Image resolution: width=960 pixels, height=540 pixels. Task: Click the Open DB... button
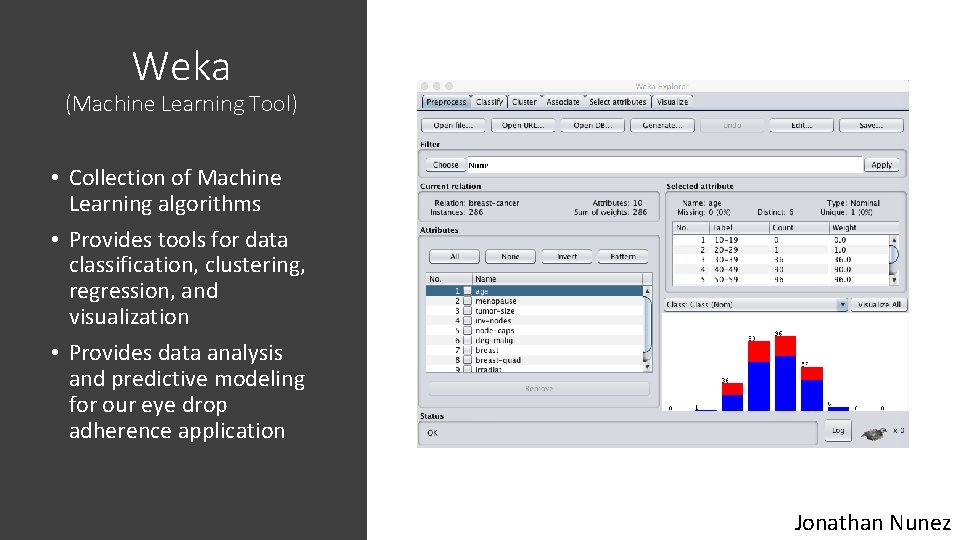pyautogui.click(x=593, y=126)
